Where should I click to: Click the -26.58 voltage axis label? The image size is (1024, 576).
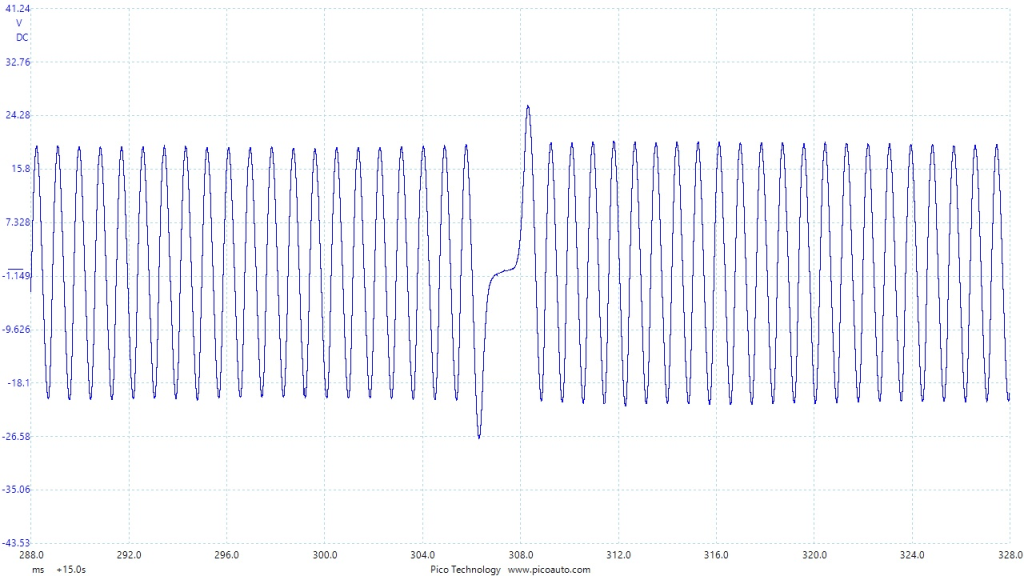click(x=18, y=436)
